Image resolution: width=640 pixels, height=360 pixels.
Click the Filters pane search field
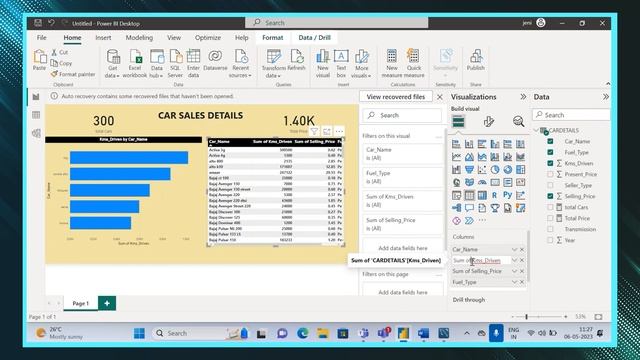(x=402, y=116)
